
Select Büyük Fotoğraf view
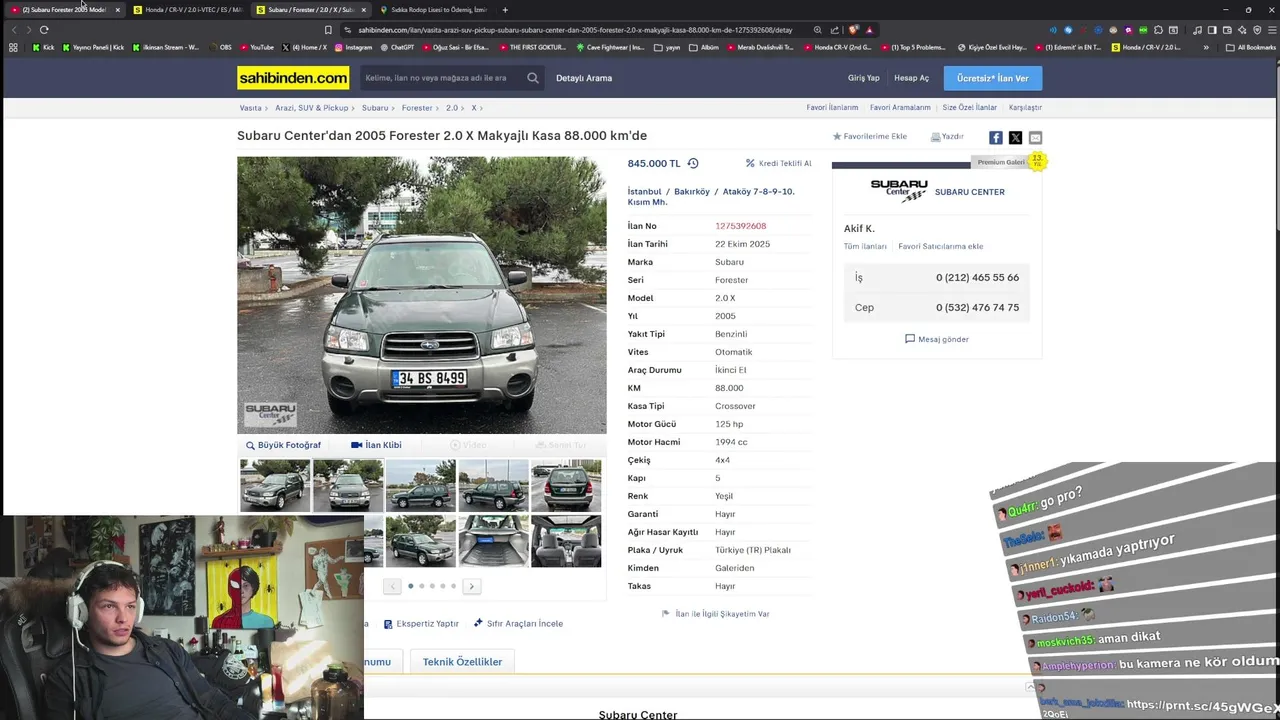point(283,445)
